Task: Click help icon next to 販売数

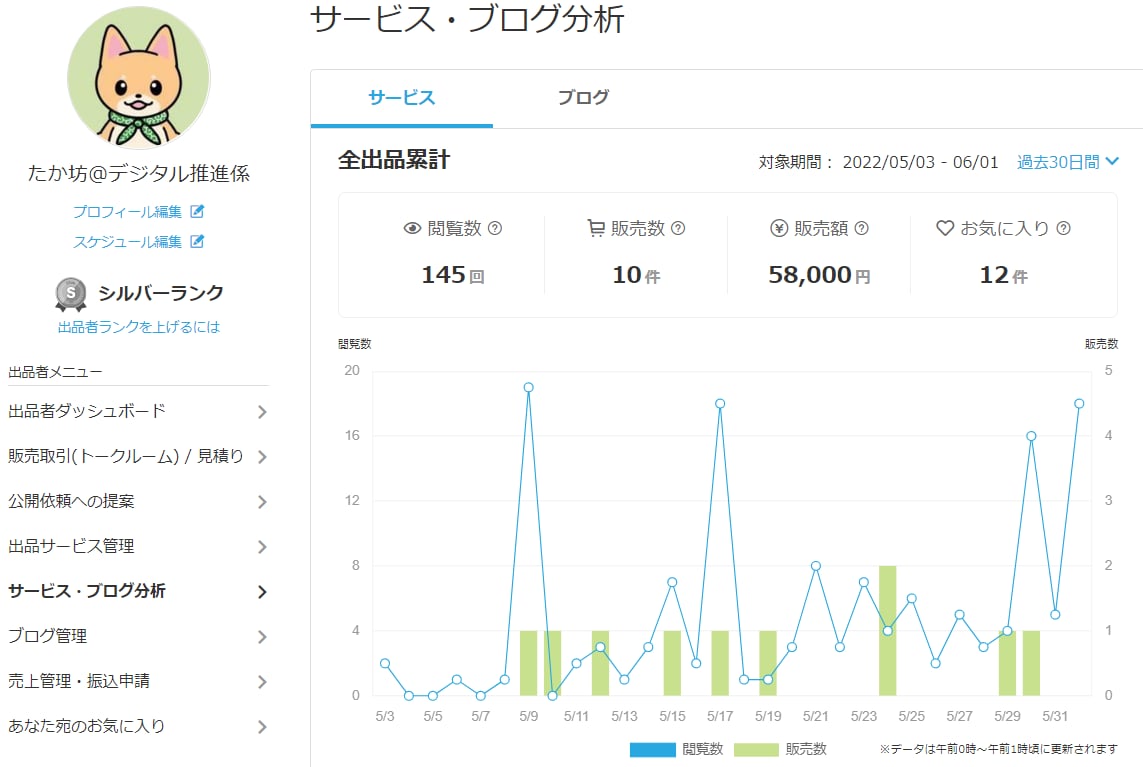Action: (678, 228)
